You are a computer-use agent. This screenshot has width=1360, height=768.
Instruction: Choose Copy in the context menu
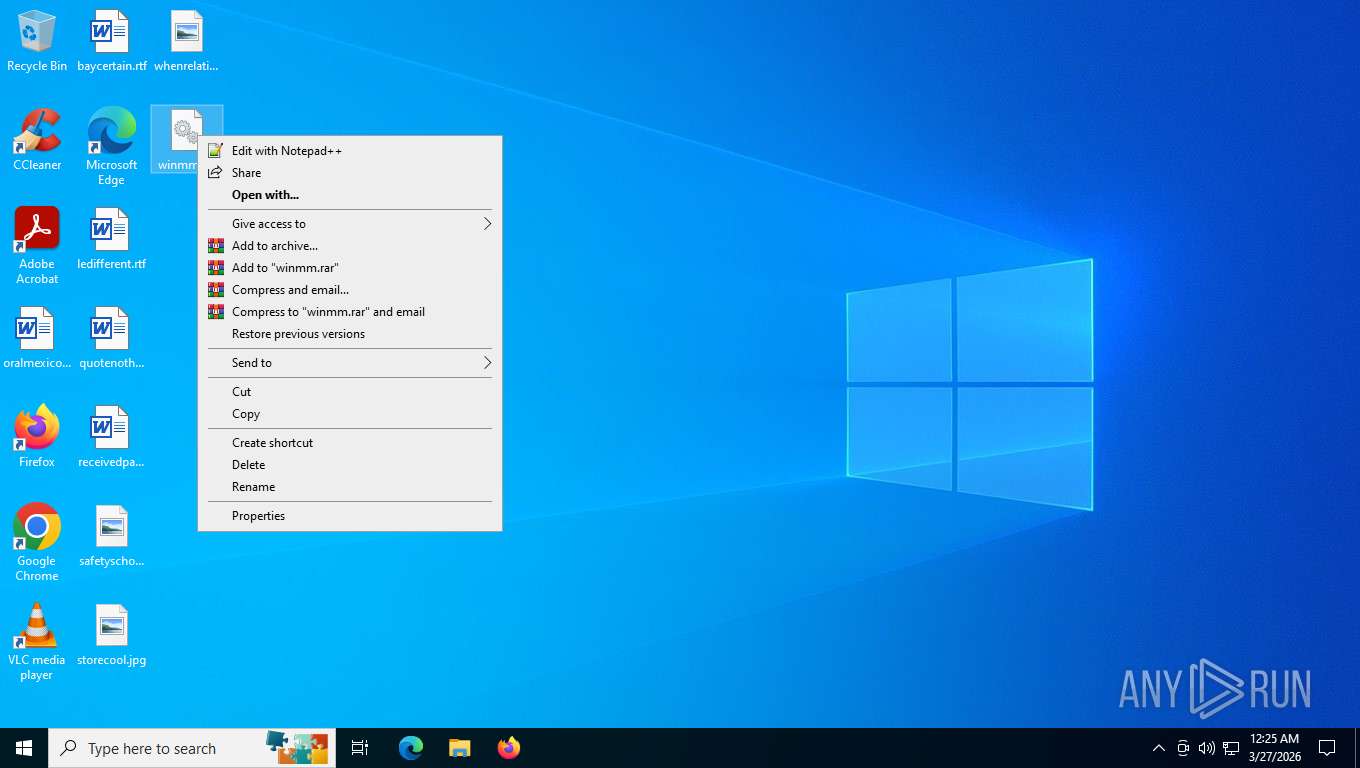350,414
